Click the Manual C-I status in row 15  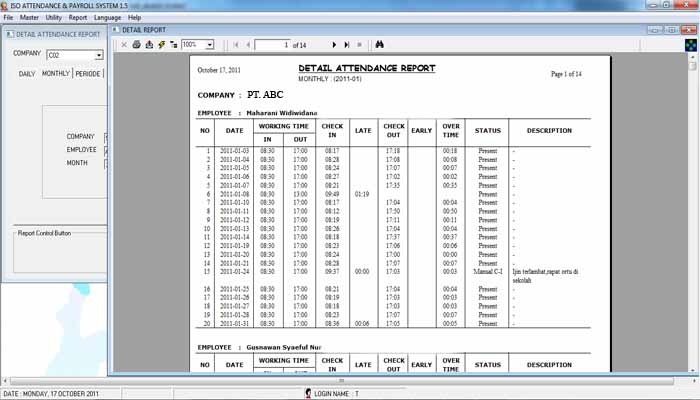pyautogui.click(x=488, y=271)
